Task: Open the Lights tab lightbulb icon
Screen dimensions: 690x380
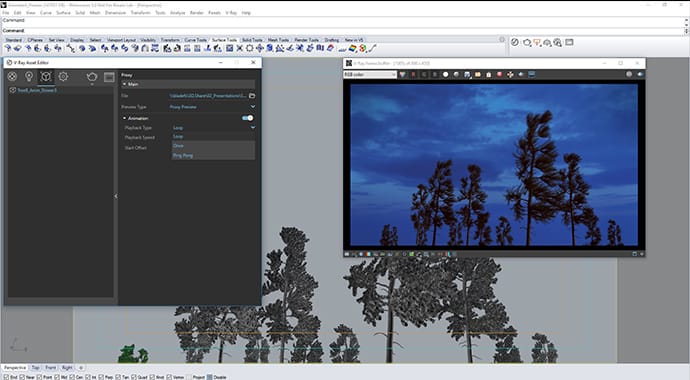Action: coord(29,77)
